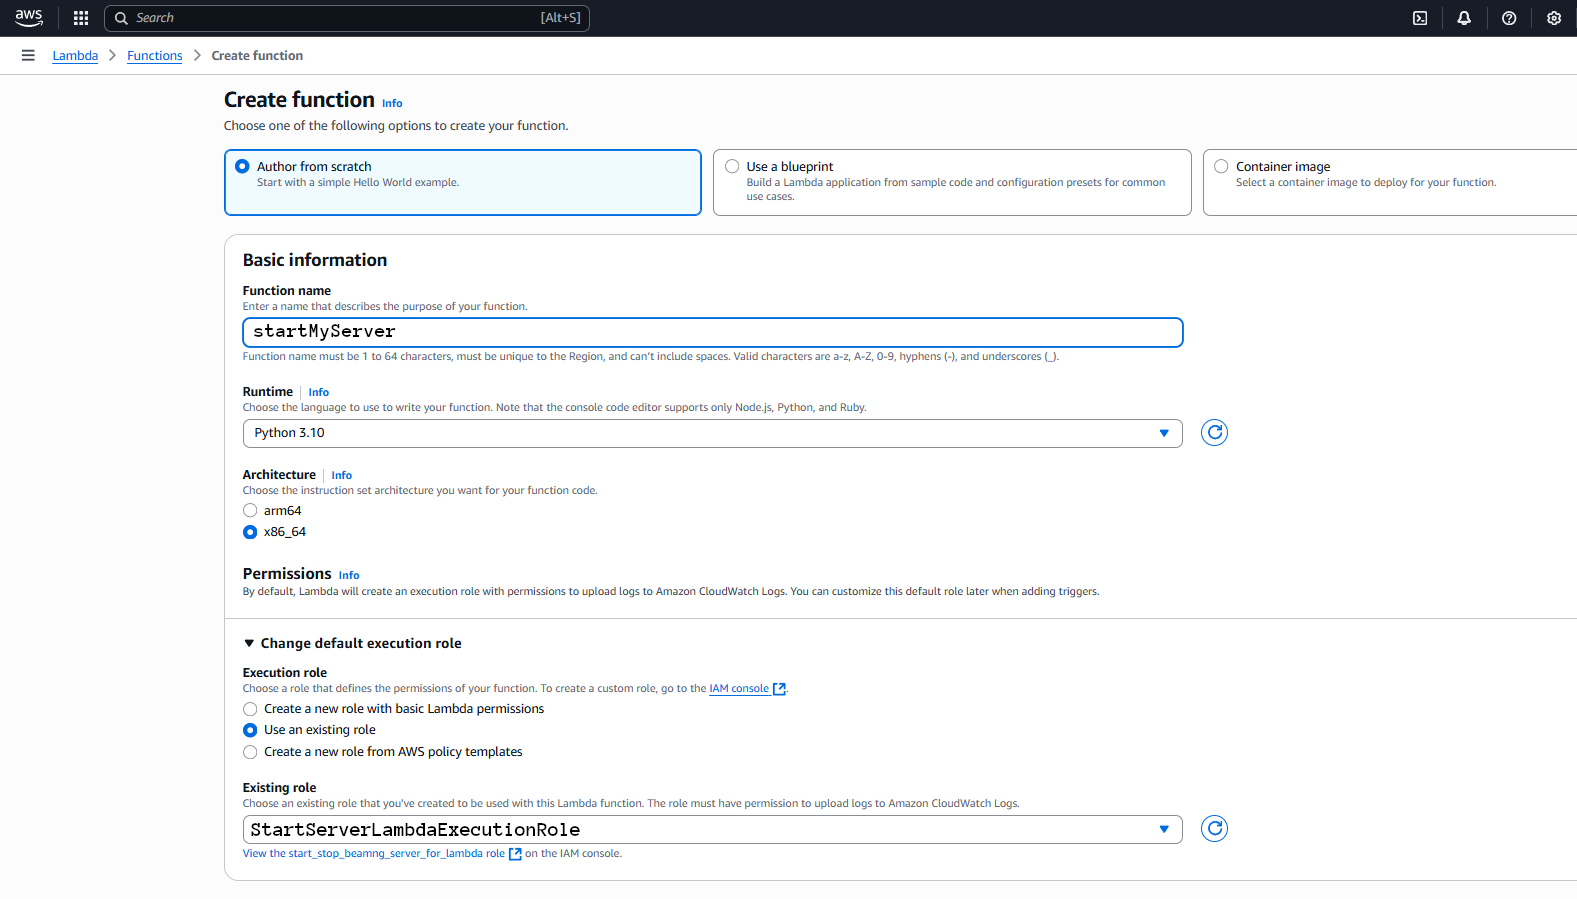This screenshot has width=1577, height=899.
Task: Click the Create function breadcrumb text
Action: click(x=257, y=56)
